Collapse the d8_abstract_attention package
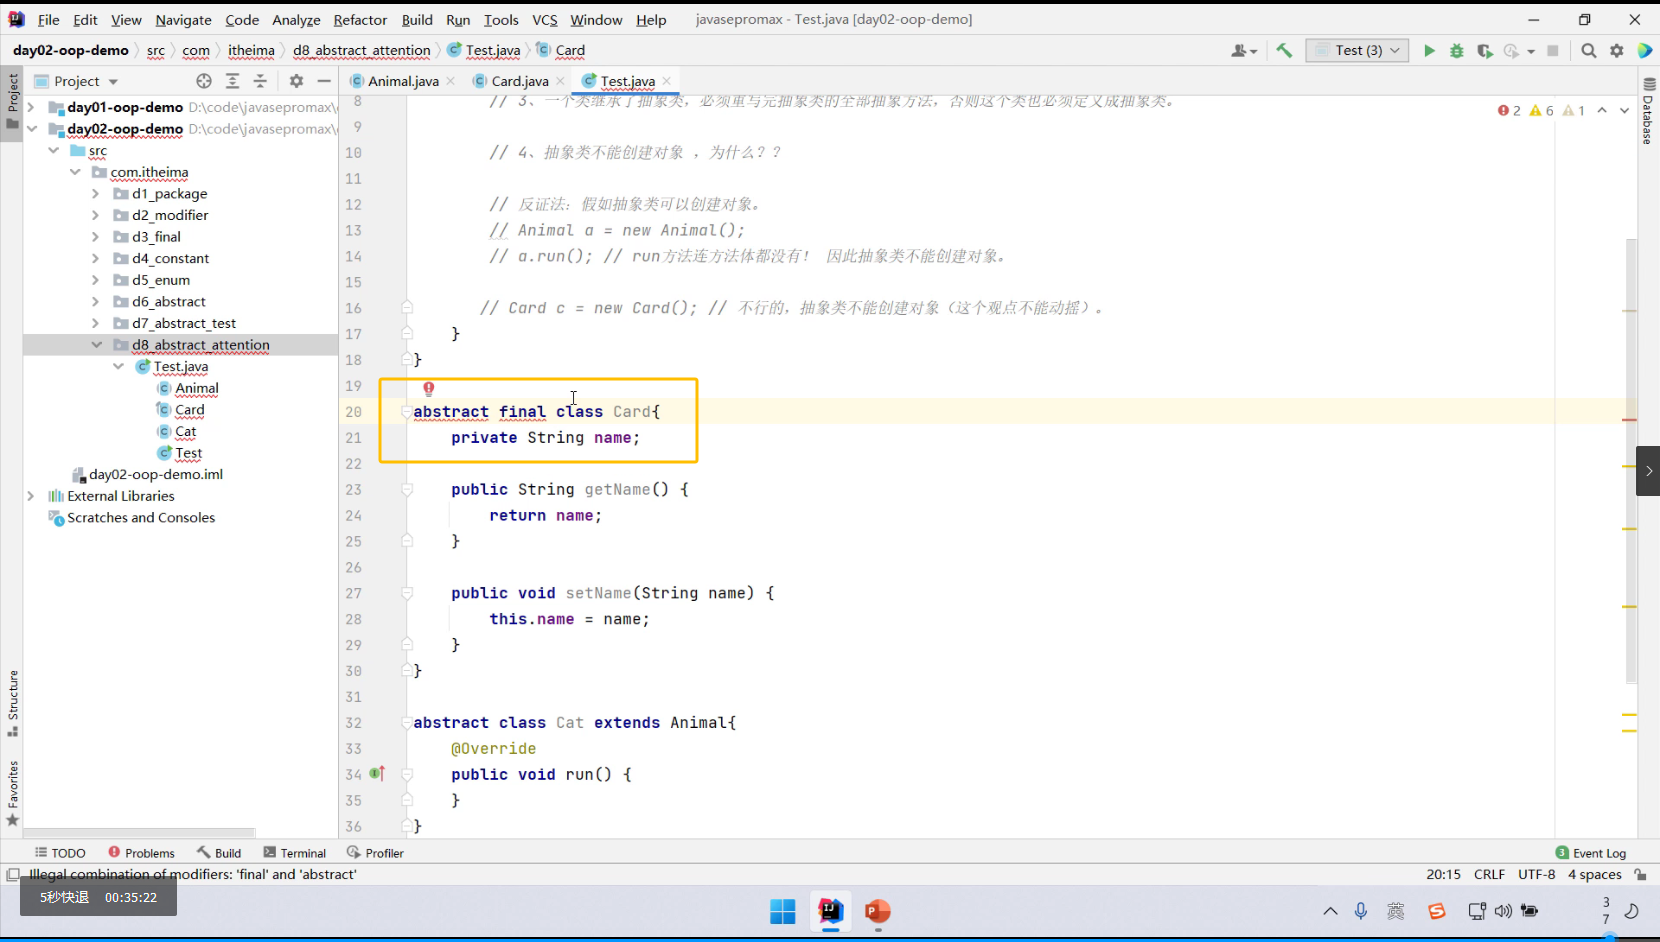 (x=96, y=345)
